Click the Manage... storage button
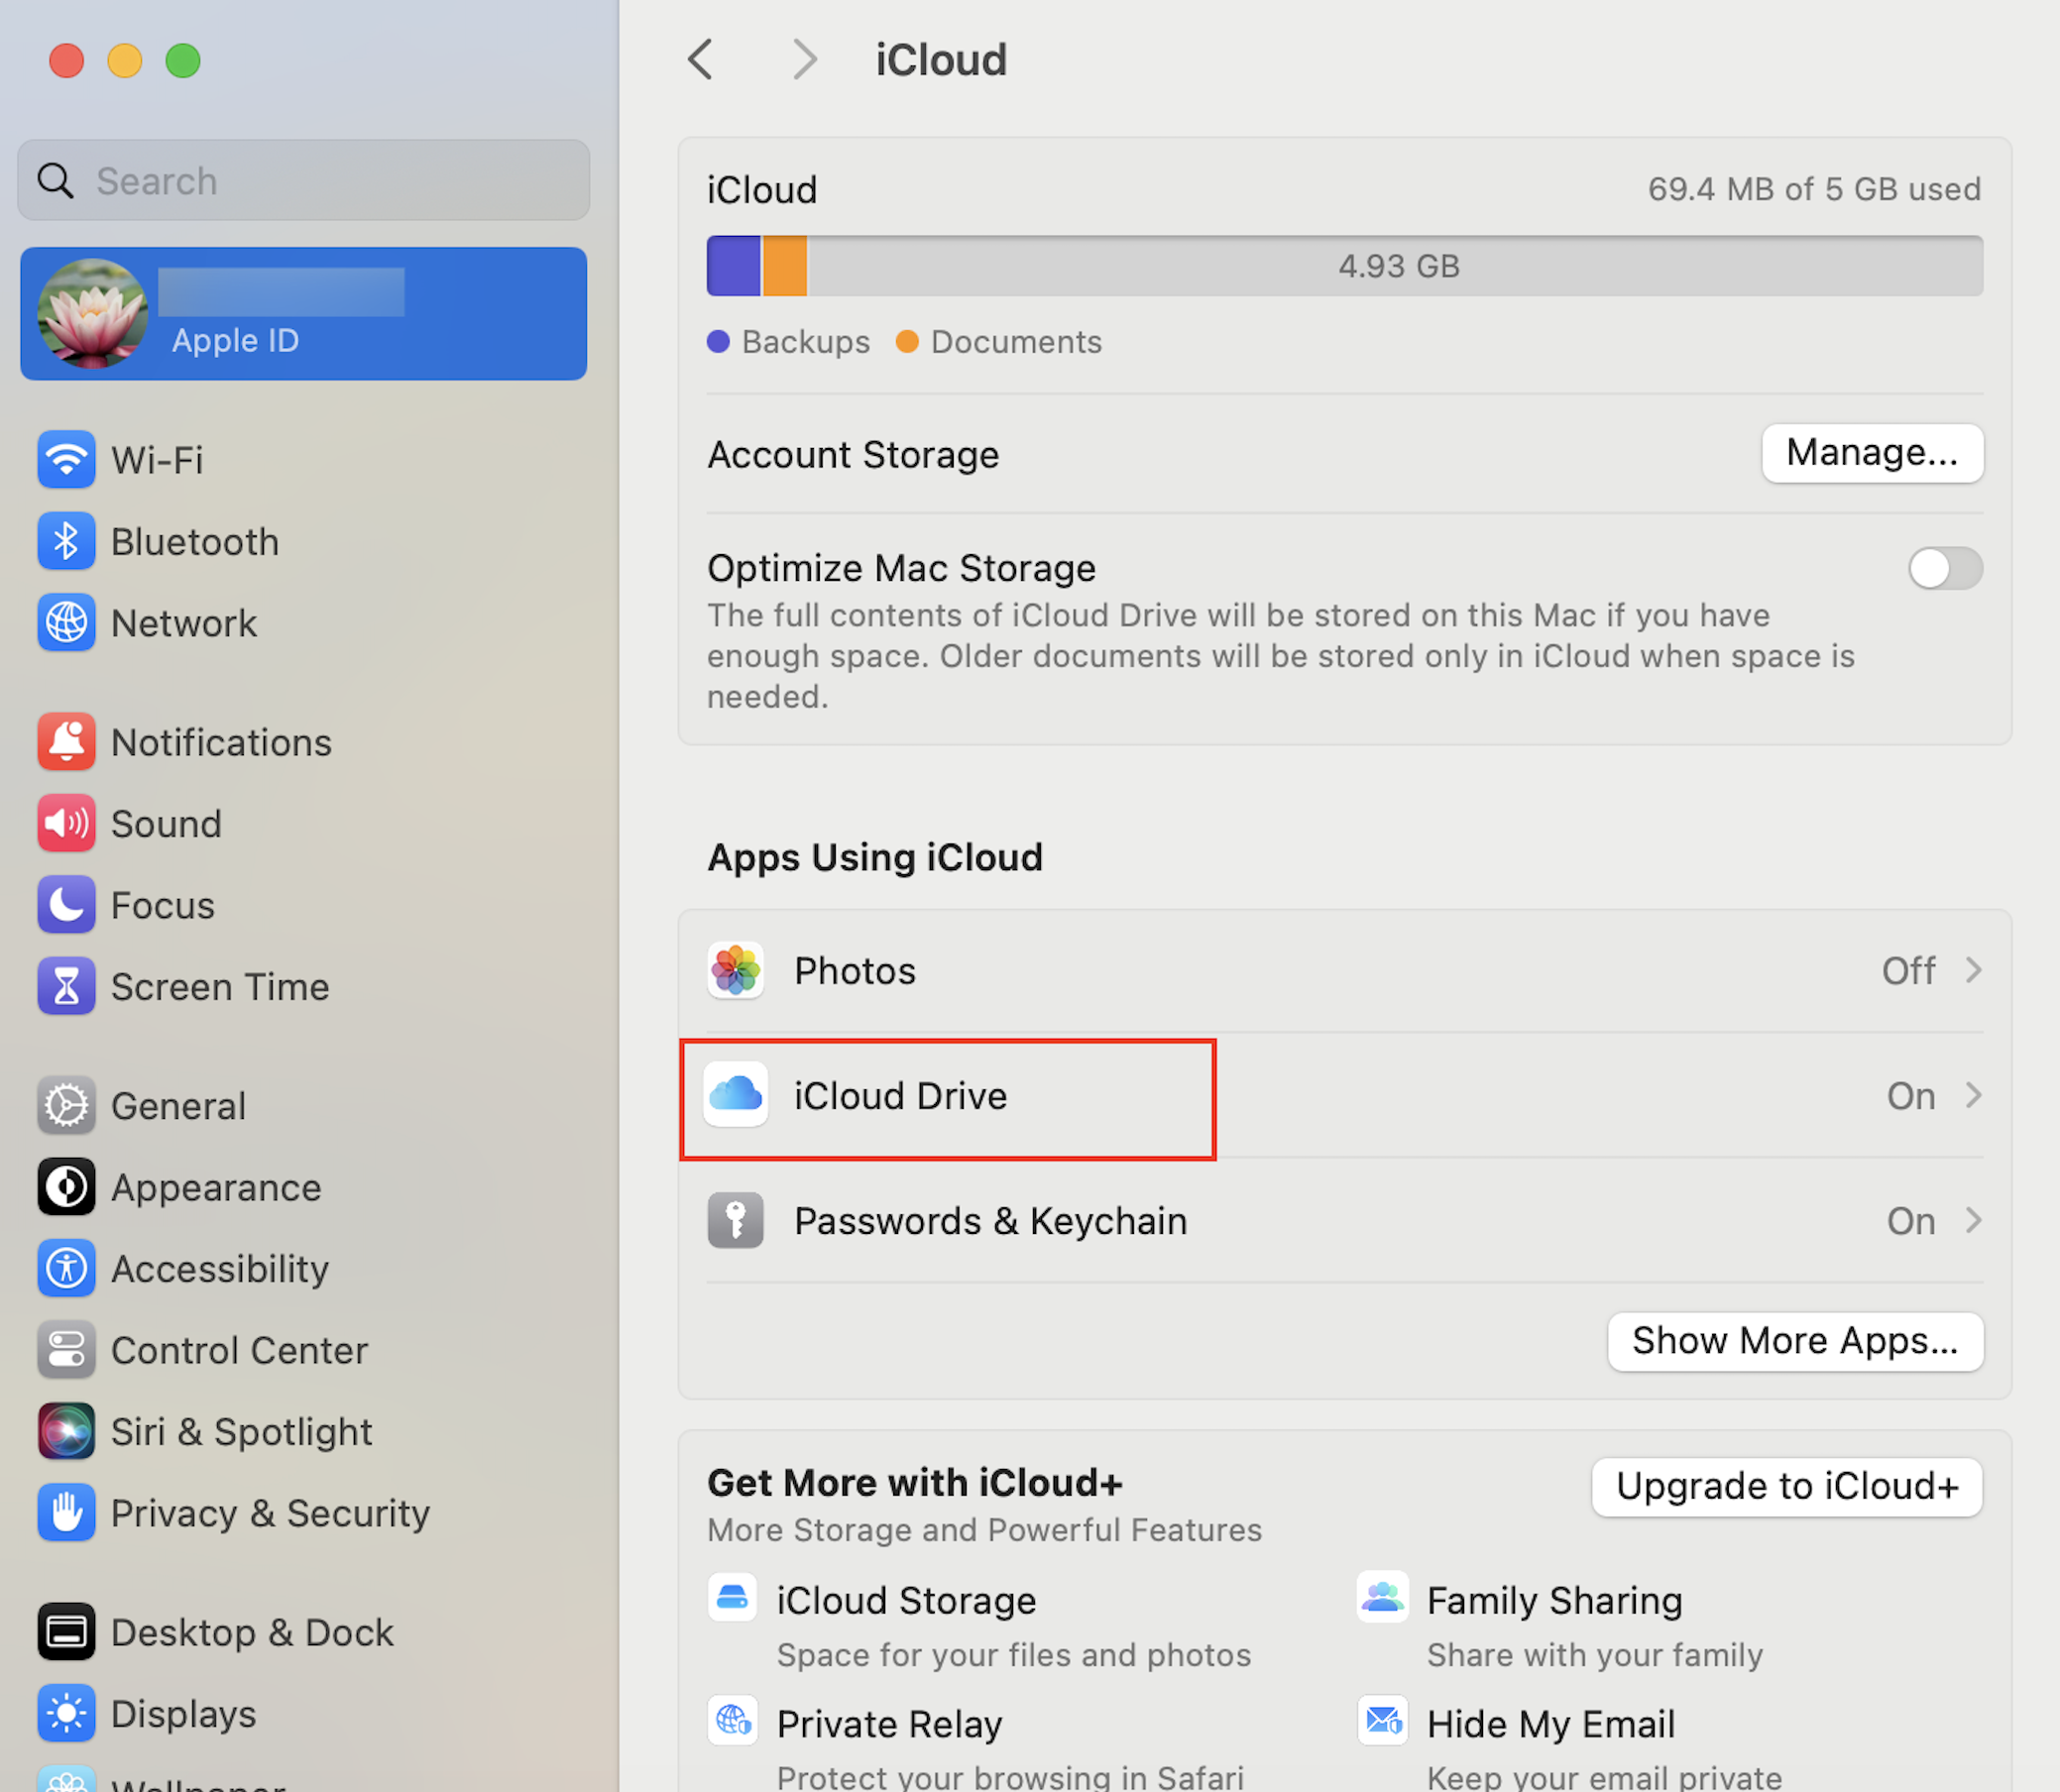Screen dimensions: 2060x1792 (1872, 453)
